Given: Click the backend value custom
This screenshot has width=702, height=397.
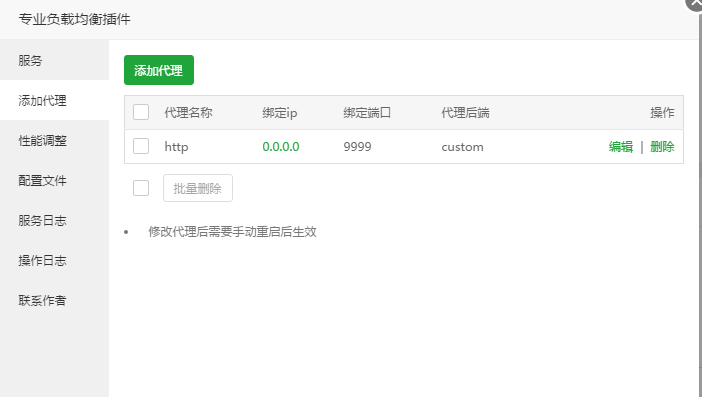Looking at the screenshot, I should coord(462,147).
